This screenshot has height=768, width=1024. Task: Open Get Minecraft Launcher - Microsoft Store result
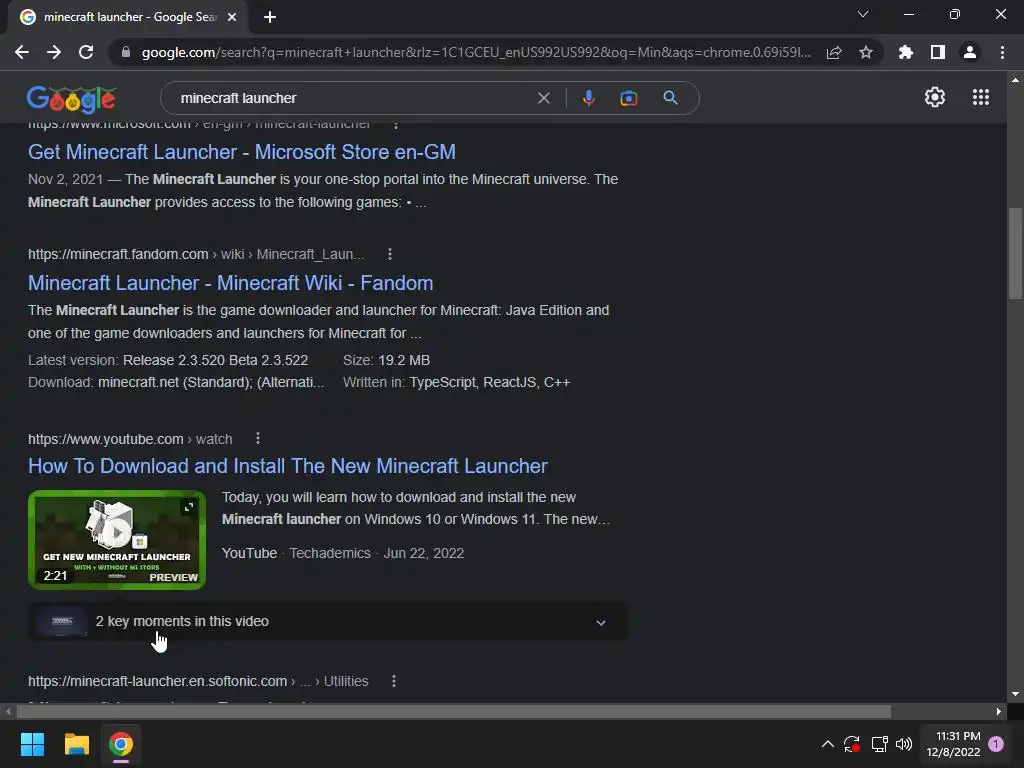click(x=242, y=152)
